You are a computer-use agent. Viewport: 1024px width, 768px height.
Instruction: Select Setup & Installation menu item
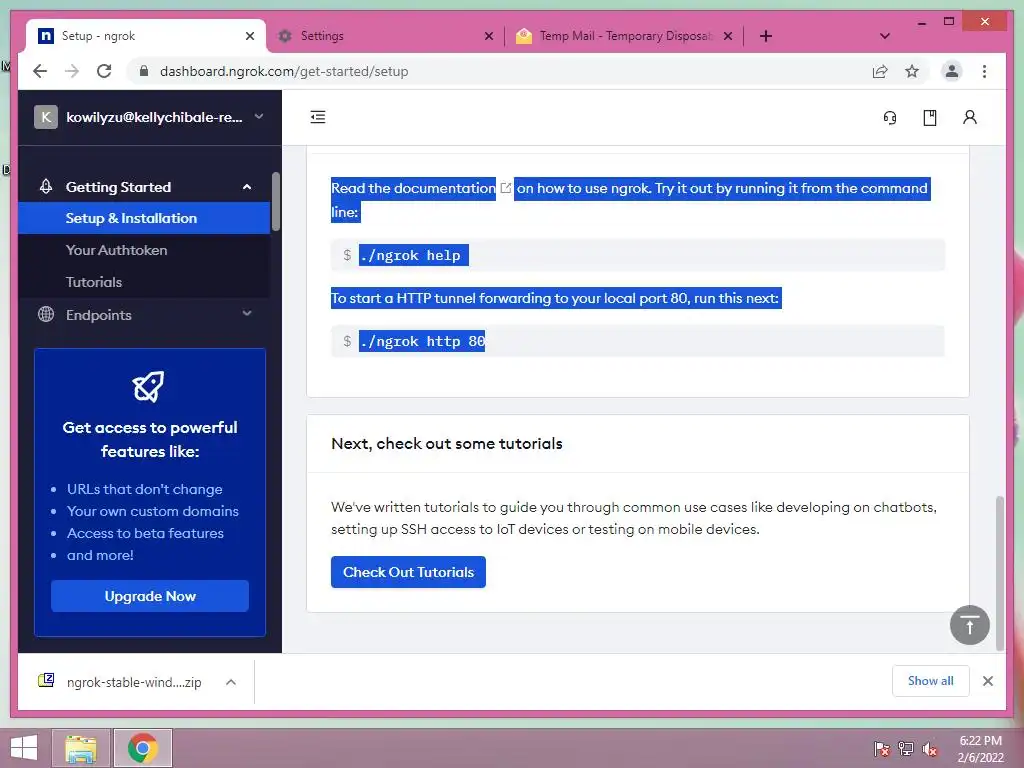click(x=144, y=218)
